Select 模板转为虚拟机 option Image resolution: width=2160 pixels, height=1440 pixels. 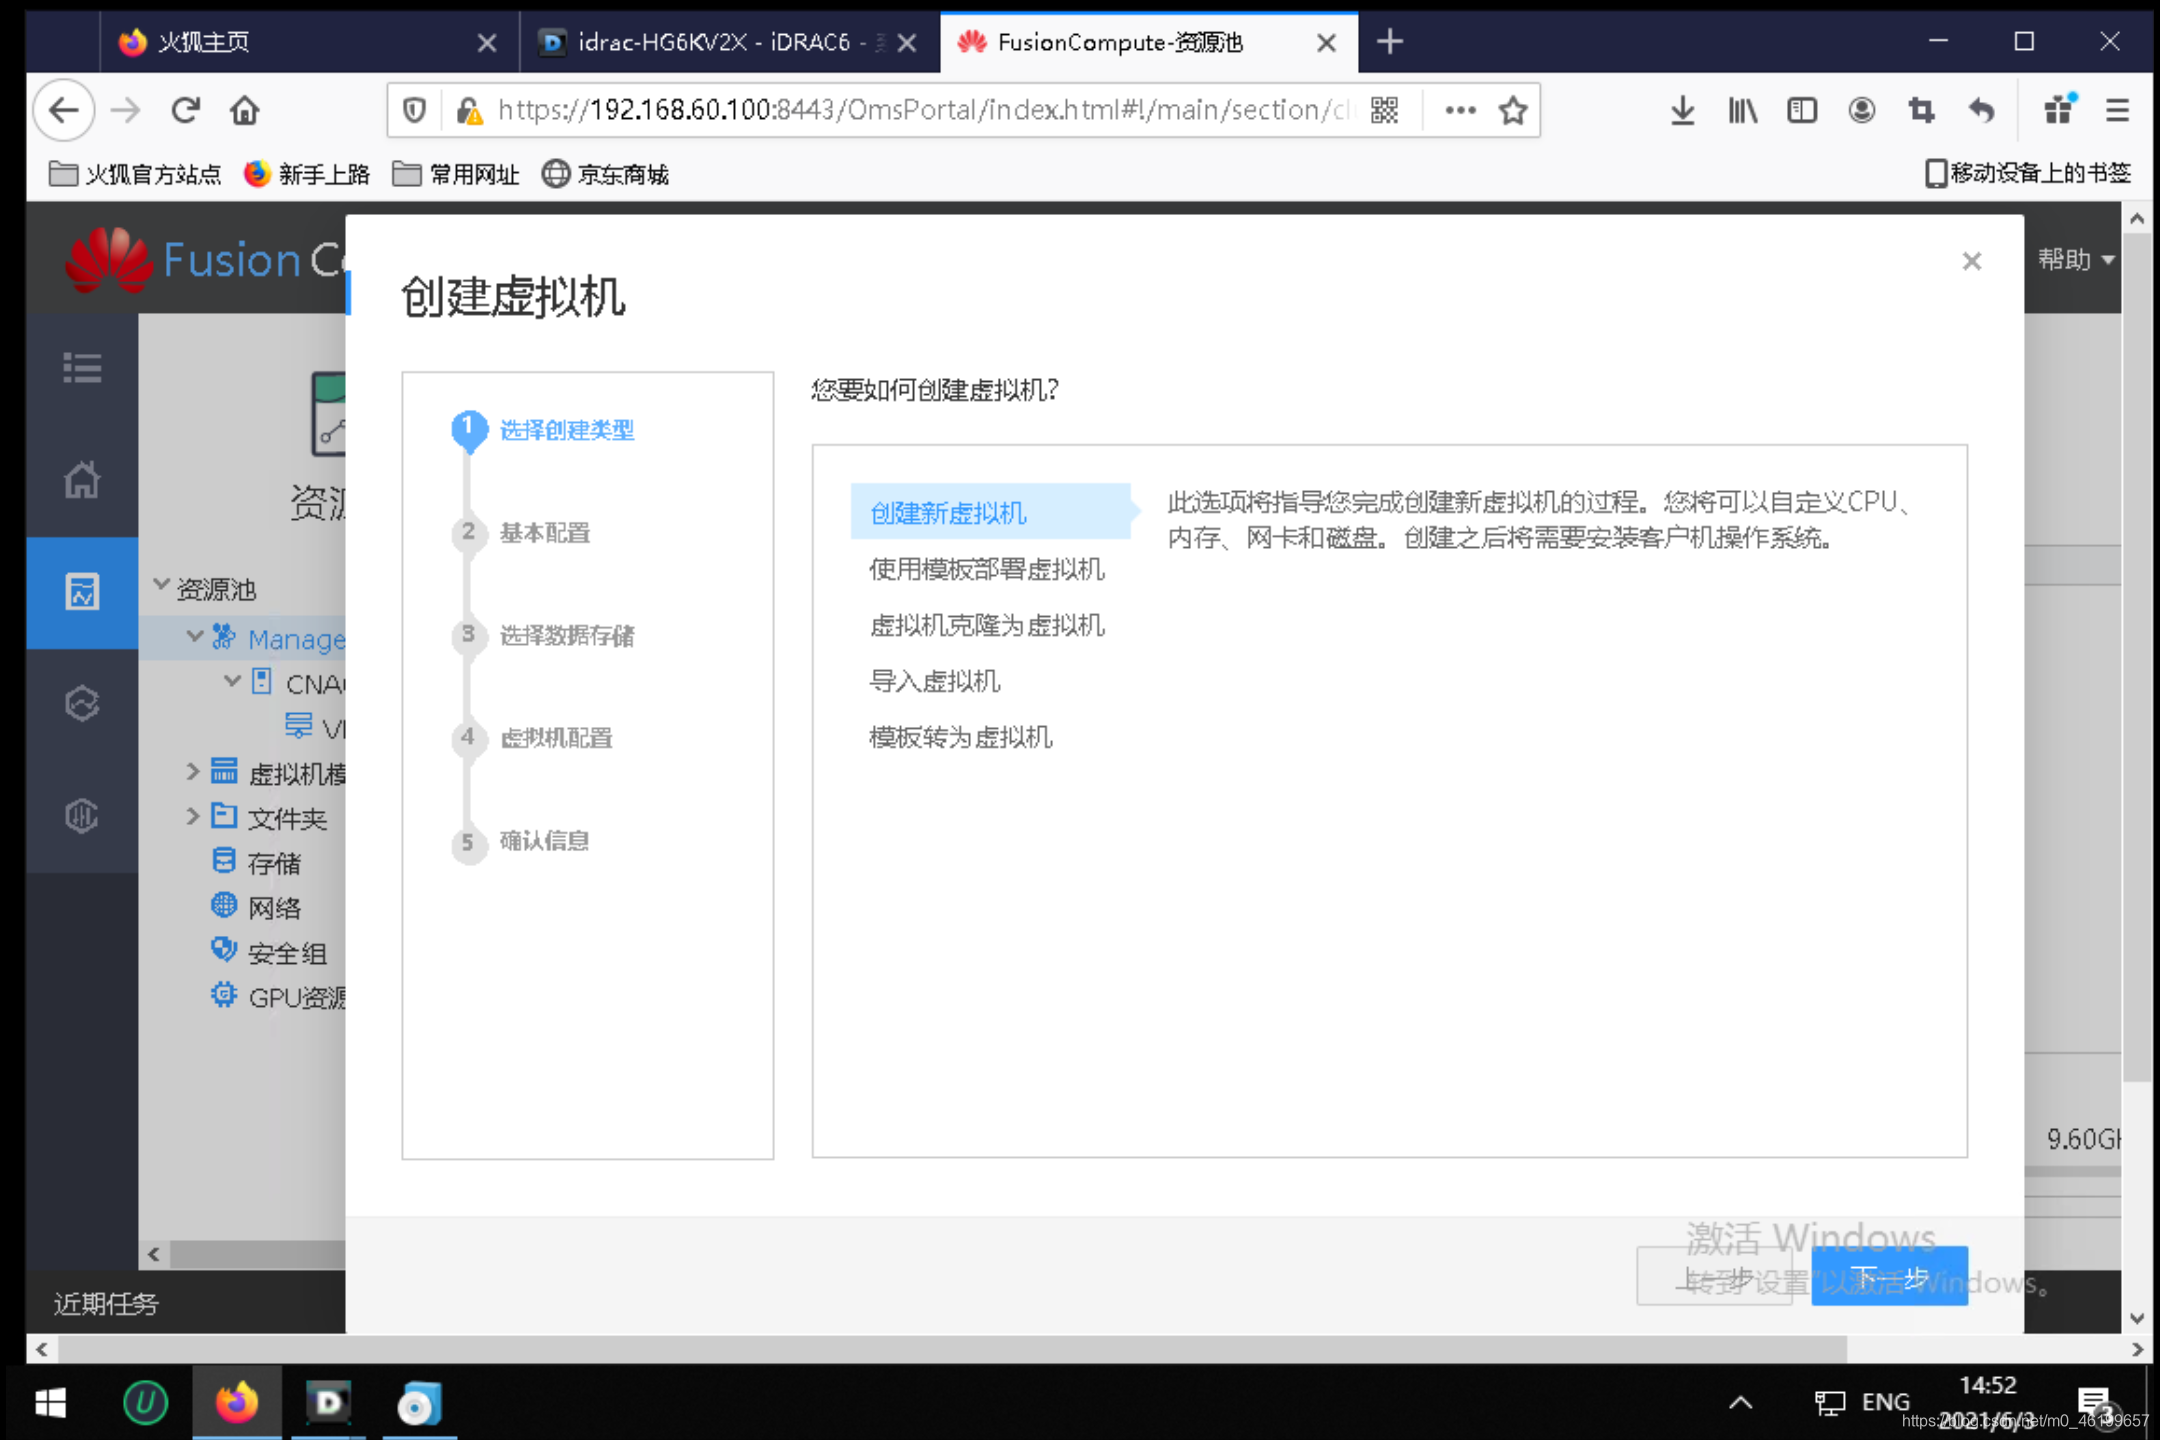pyautogui.click(x=960, y=737)
